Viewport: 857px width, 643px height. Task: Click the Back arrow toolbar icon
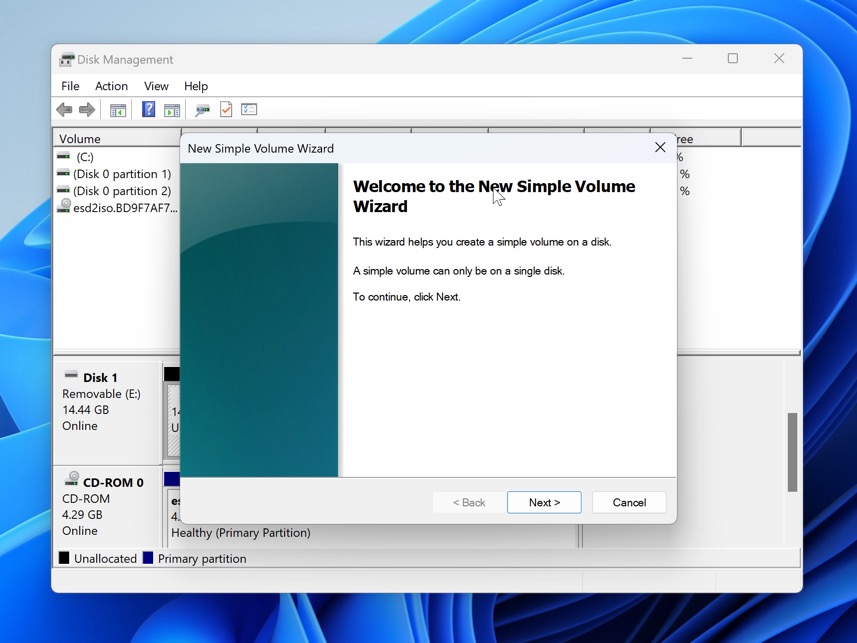(64, 110)
